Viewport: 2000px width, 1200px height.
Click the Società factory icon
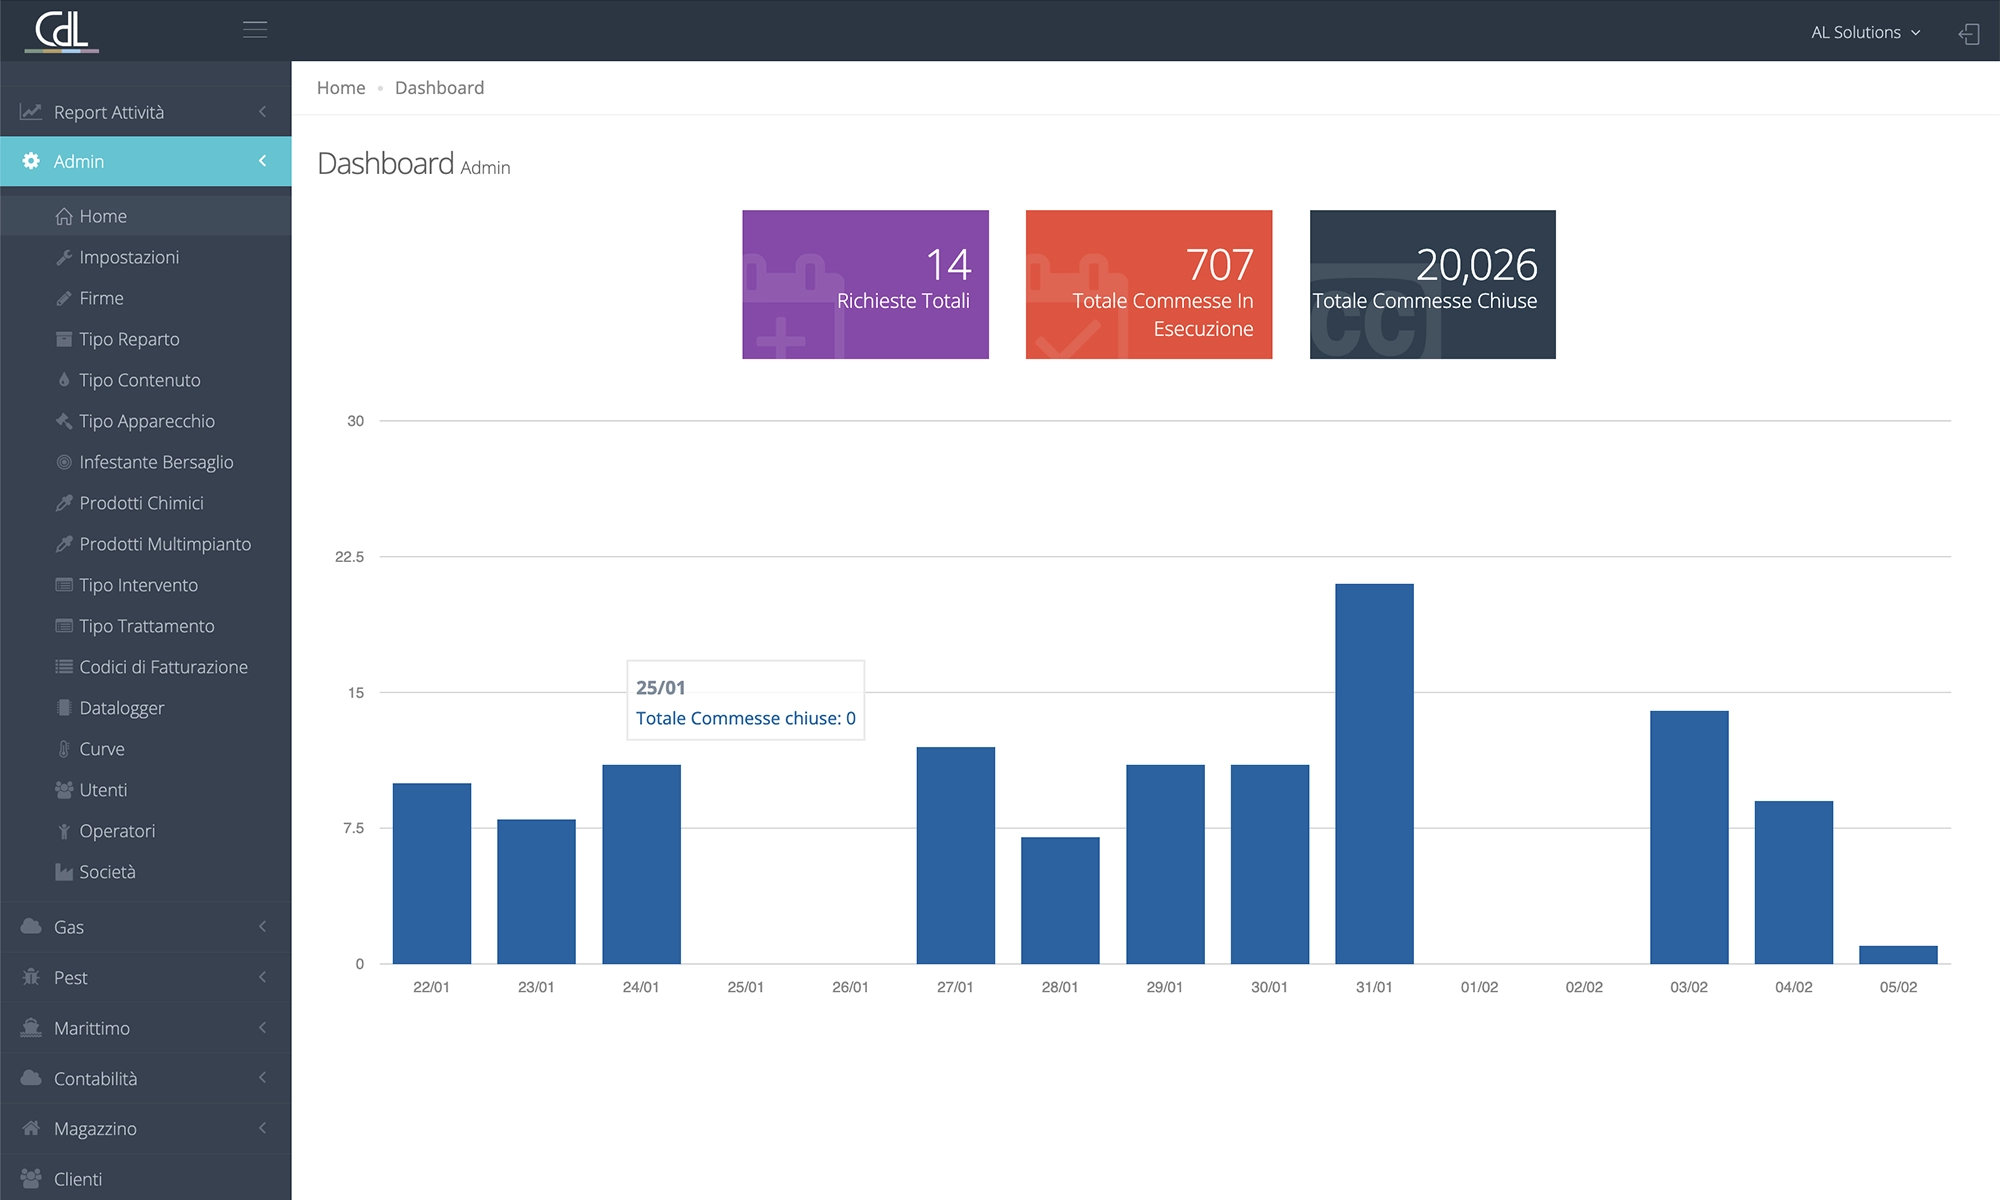(64, 872)
